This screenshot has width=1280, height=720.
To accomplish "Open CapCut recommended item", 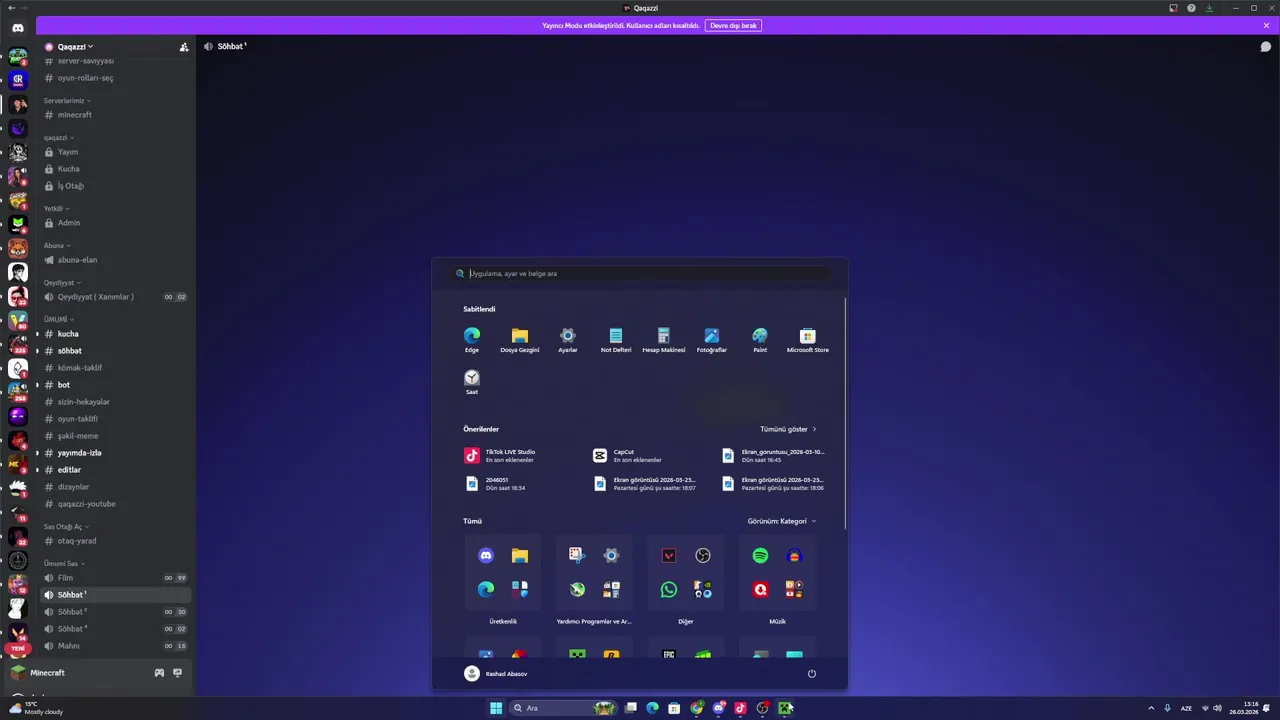I will point(628,455).
